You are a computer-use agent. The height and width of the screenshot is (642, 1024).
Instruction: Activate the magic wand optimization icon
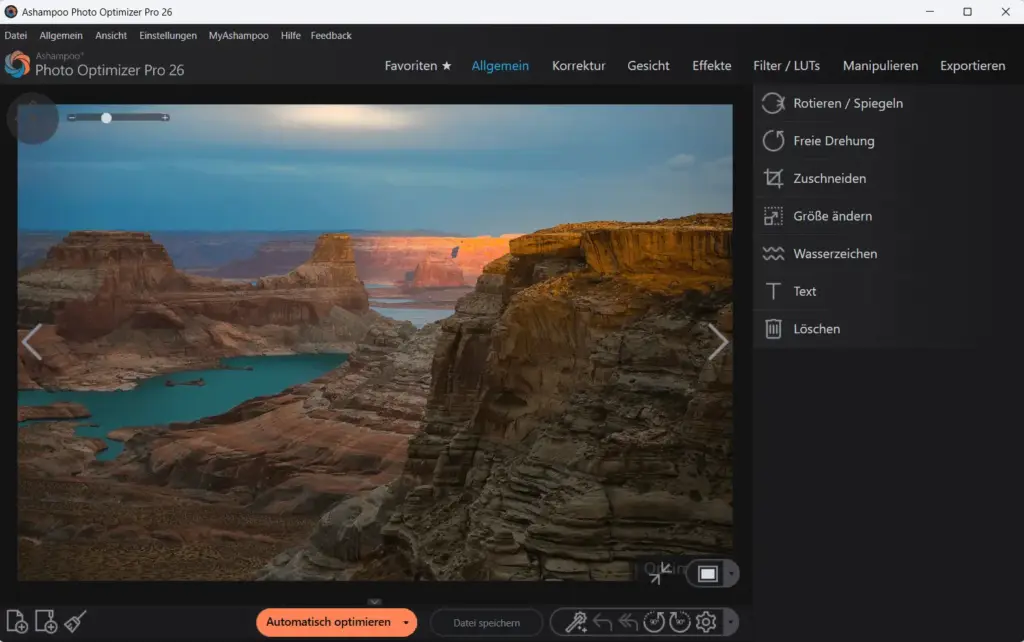pyautogui.click(x=576, y=621)
